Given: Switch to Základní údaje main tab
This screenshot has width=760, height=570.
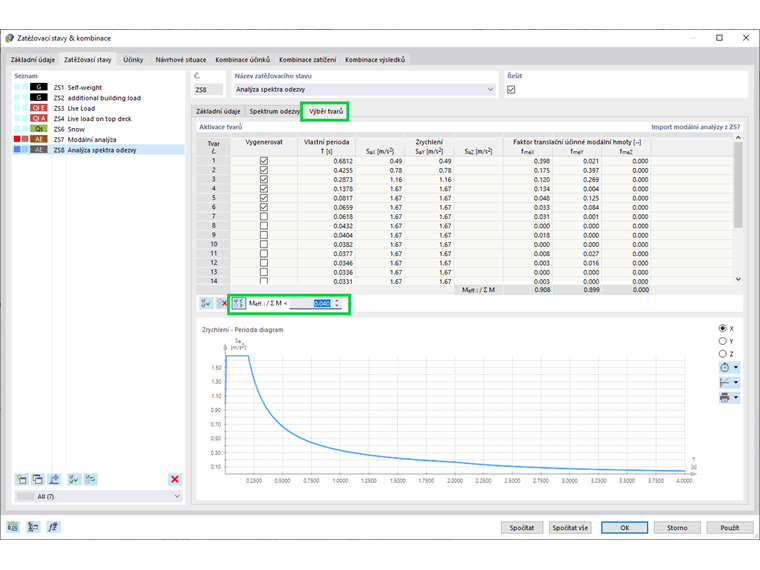Looking at the screenshot, I should point(32,60).
